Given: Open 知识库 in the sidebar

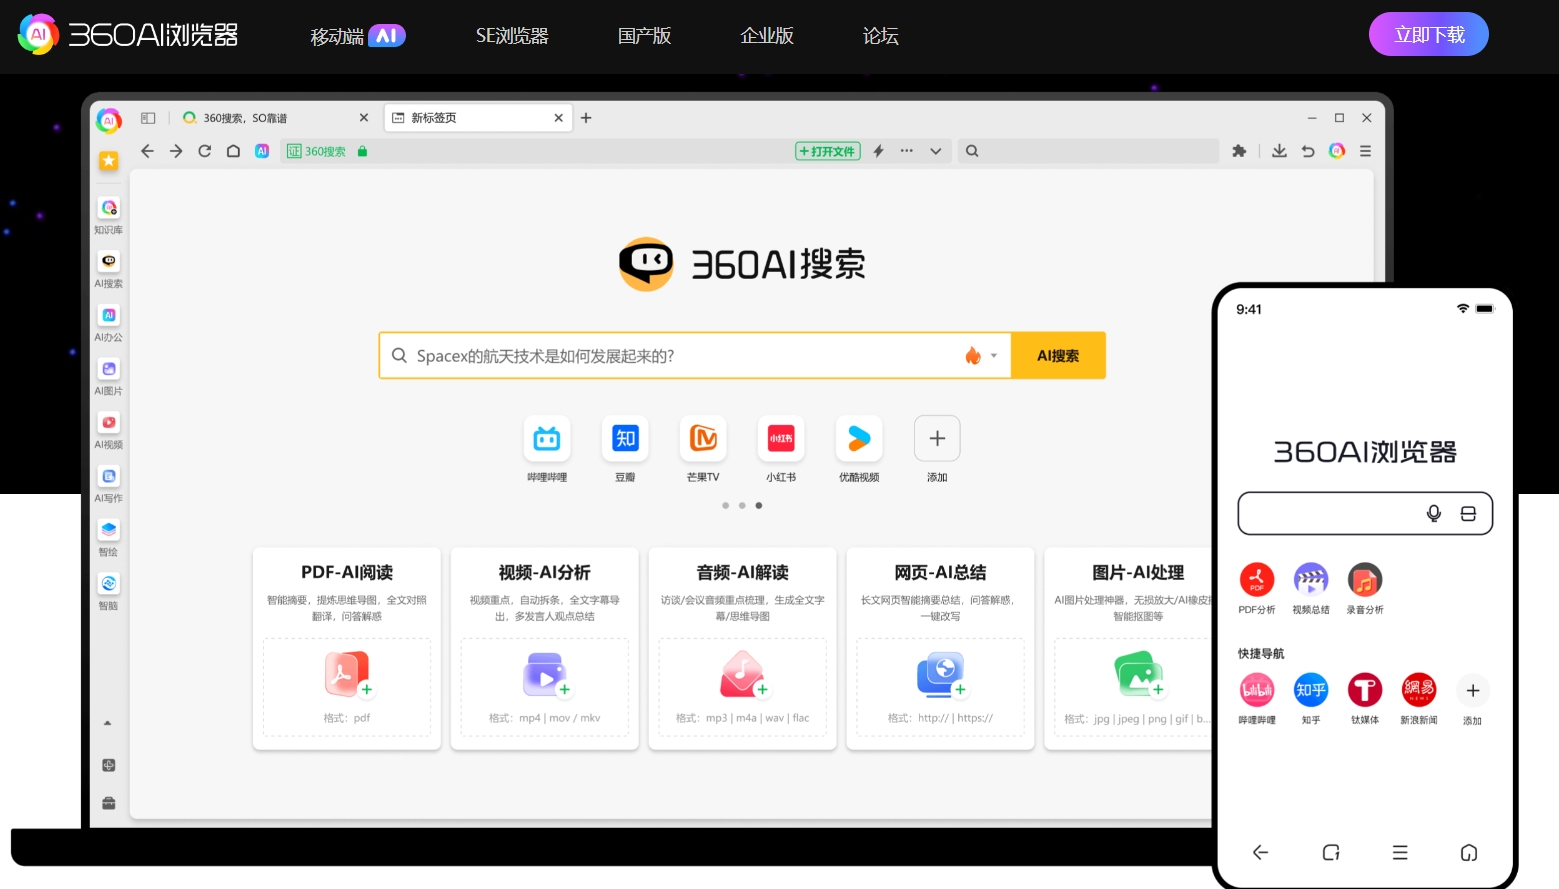Looking at the screenshot, I should point(109,215).
